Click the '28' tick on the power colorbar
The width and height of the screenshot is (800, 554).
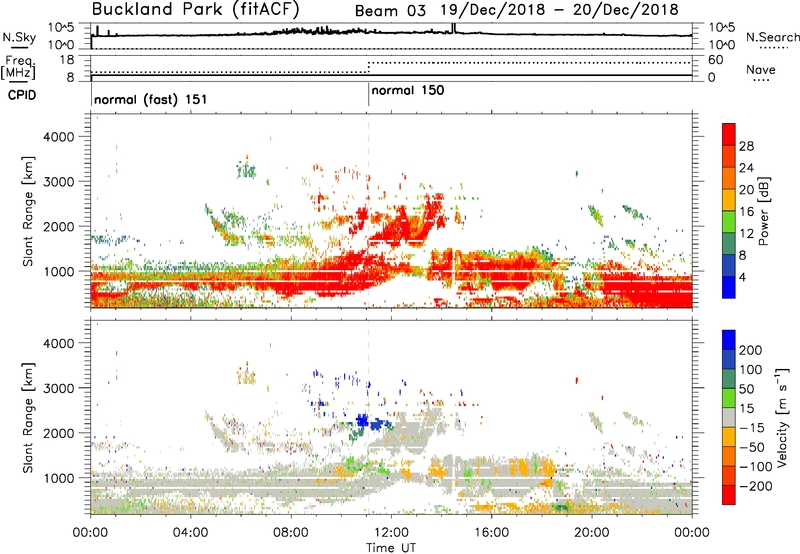coord(746,146)
